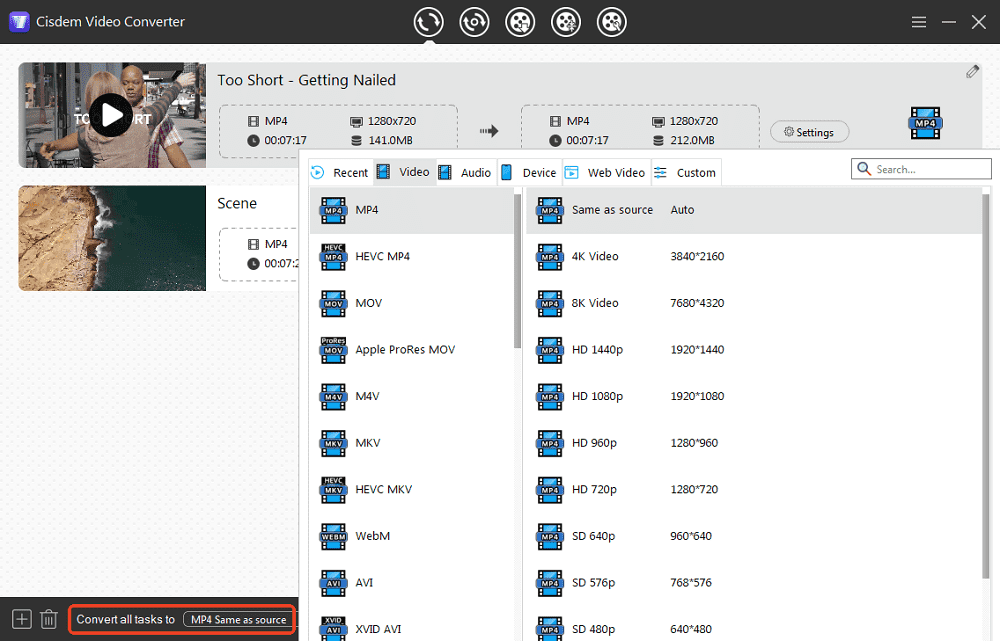Click the format Search field
Screen dimensions: 1000x641
point(921,169)
